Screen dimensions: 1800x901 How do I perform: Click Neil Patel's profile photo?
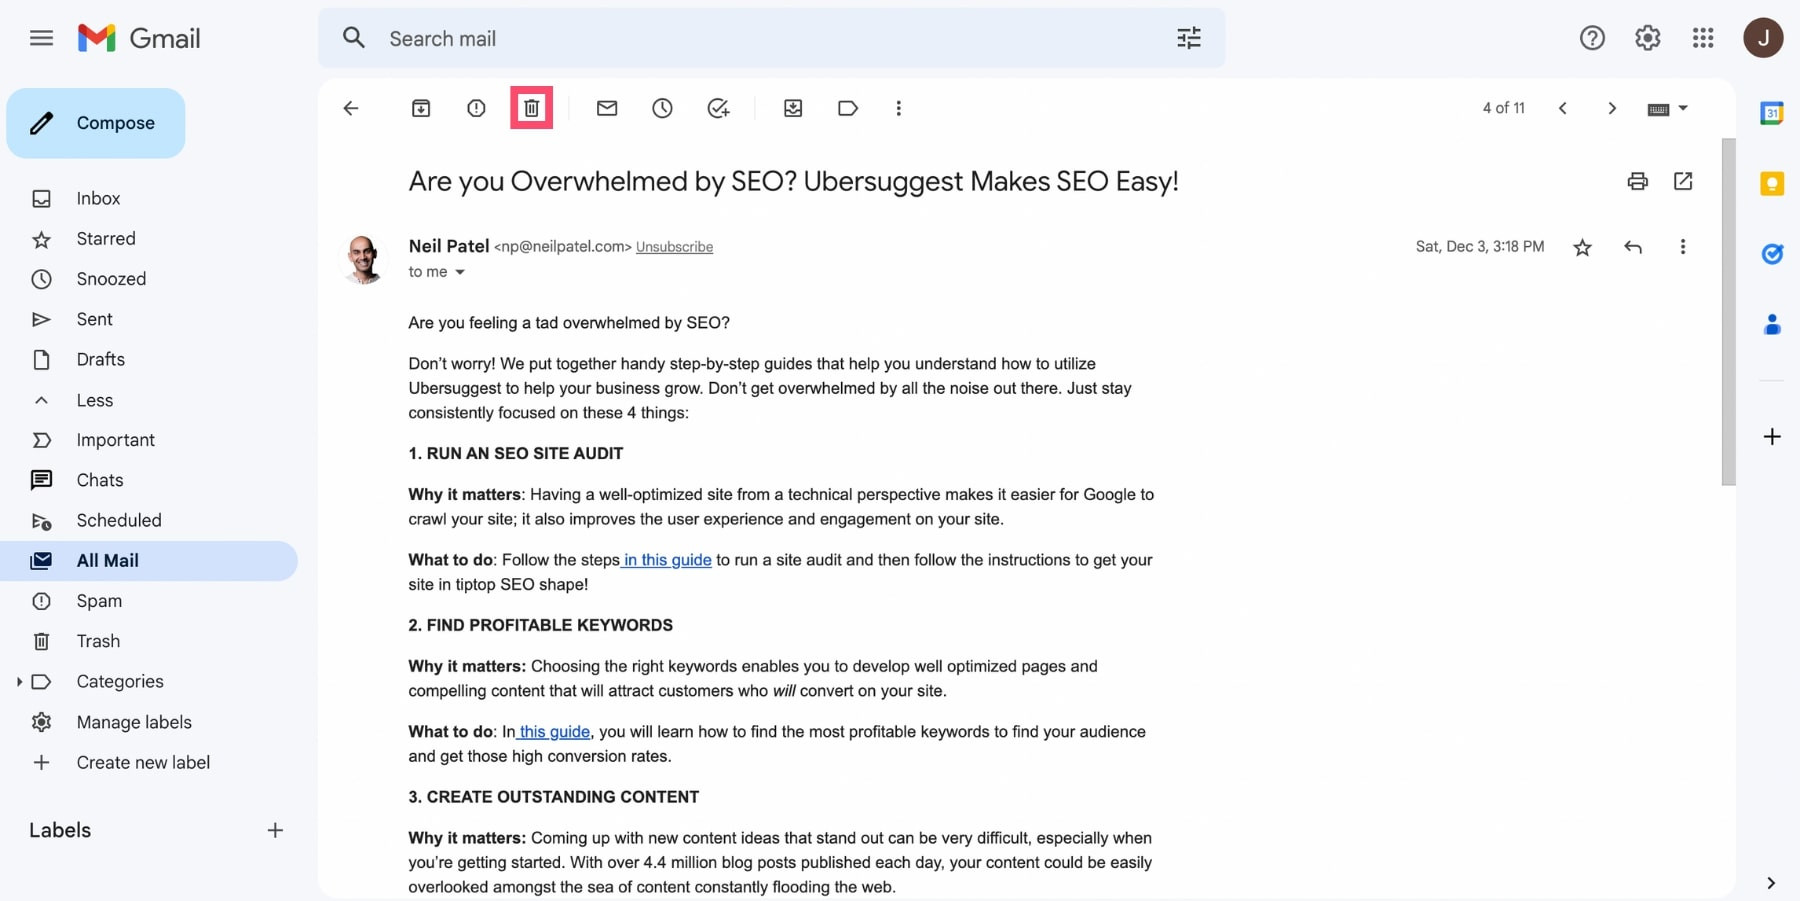click(x=364, y=259)
